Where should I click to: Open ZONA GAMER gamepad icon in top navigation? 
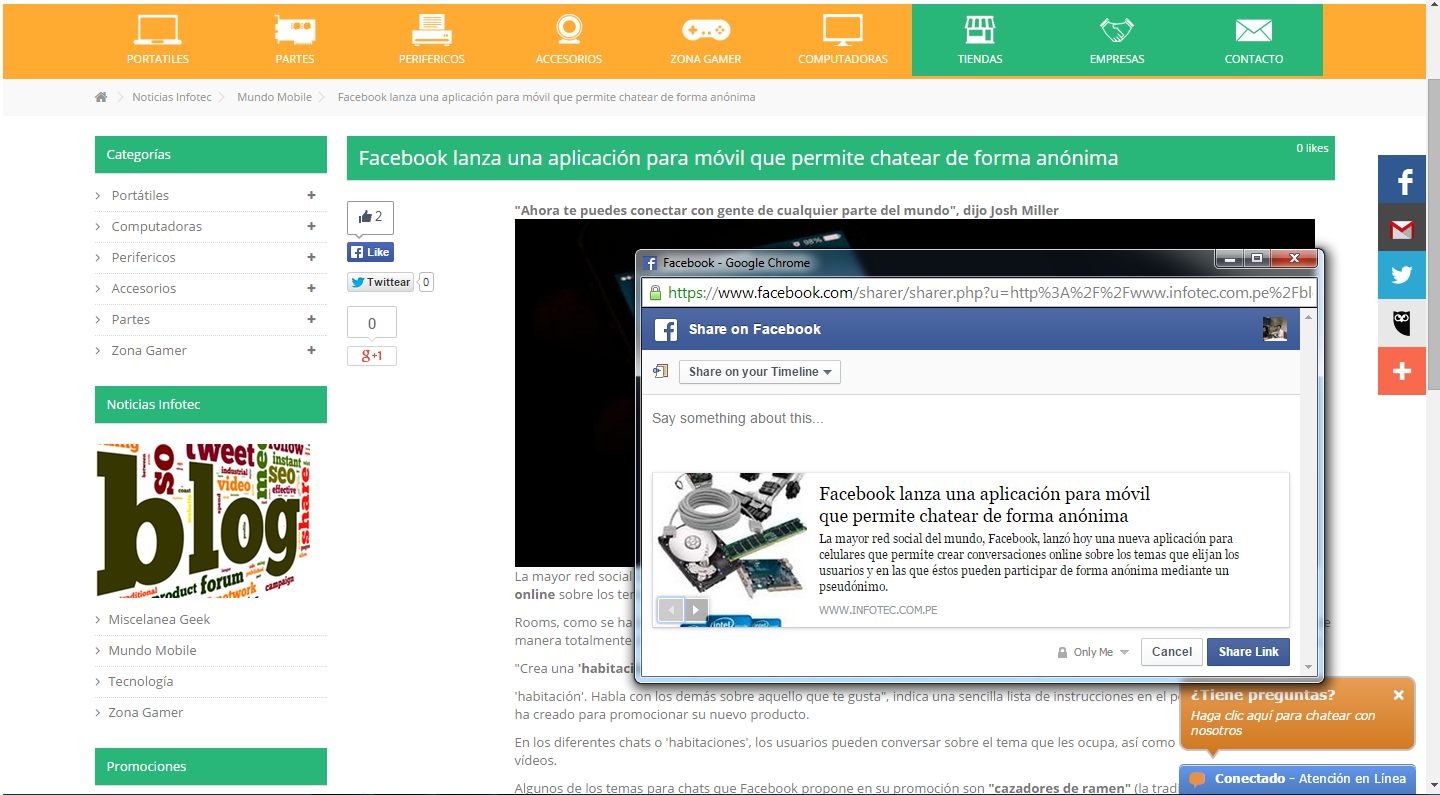point(706,31)
